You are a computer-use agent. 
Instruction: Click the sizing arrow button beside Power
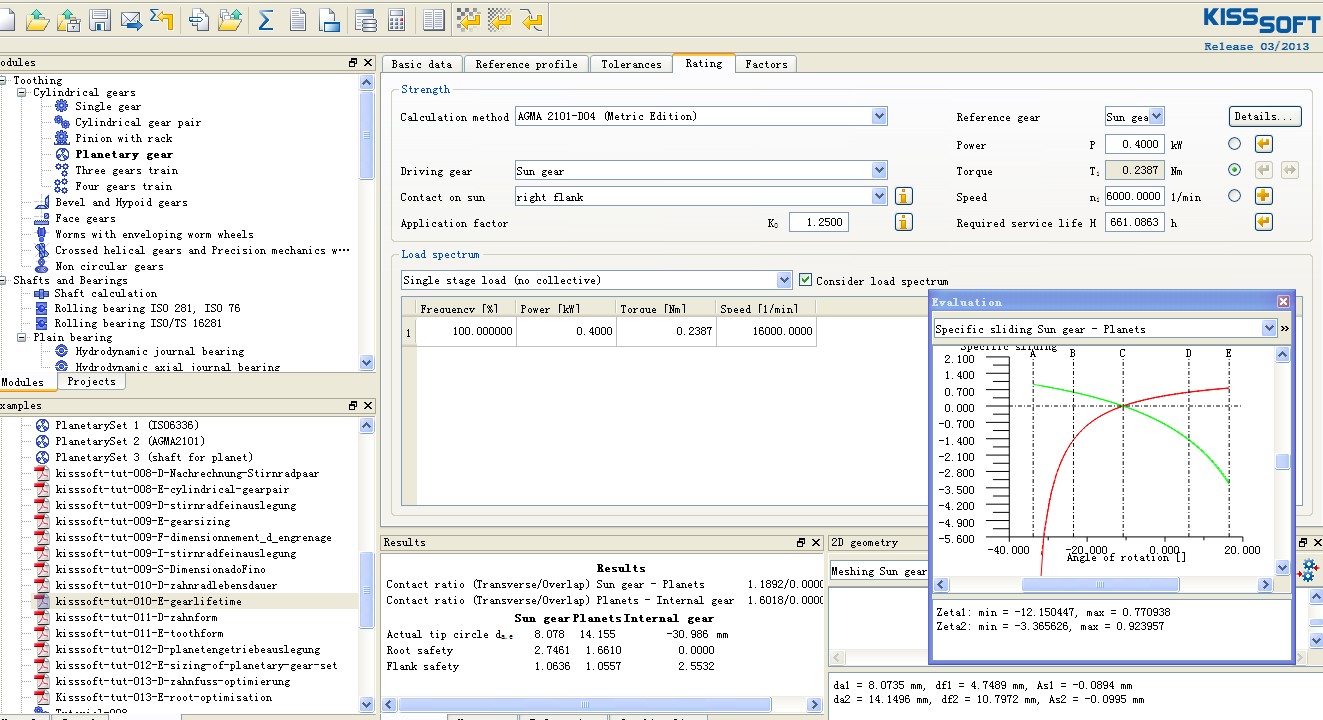click(1264, 144)
